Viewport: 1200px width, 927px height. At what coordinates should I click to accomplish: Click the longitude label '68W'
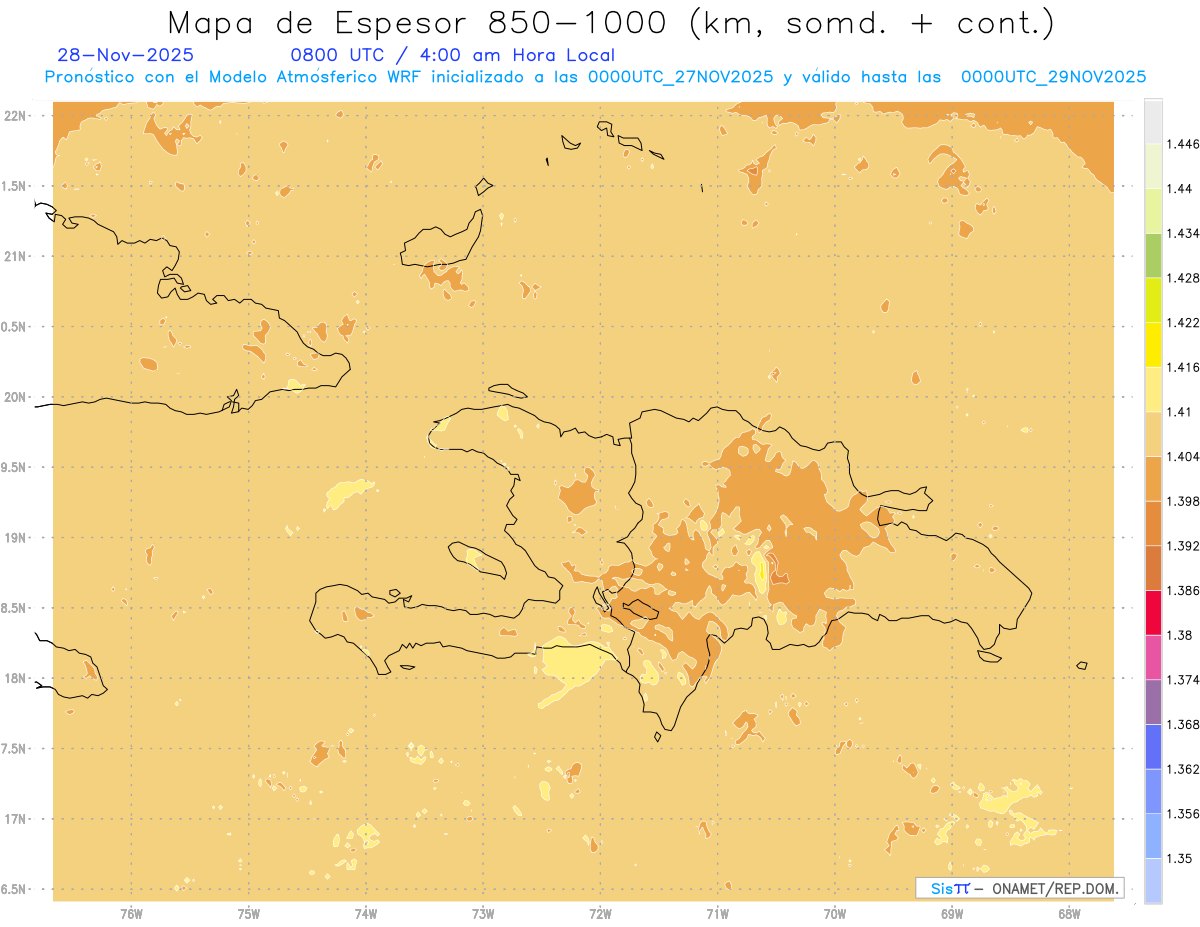1069,913
